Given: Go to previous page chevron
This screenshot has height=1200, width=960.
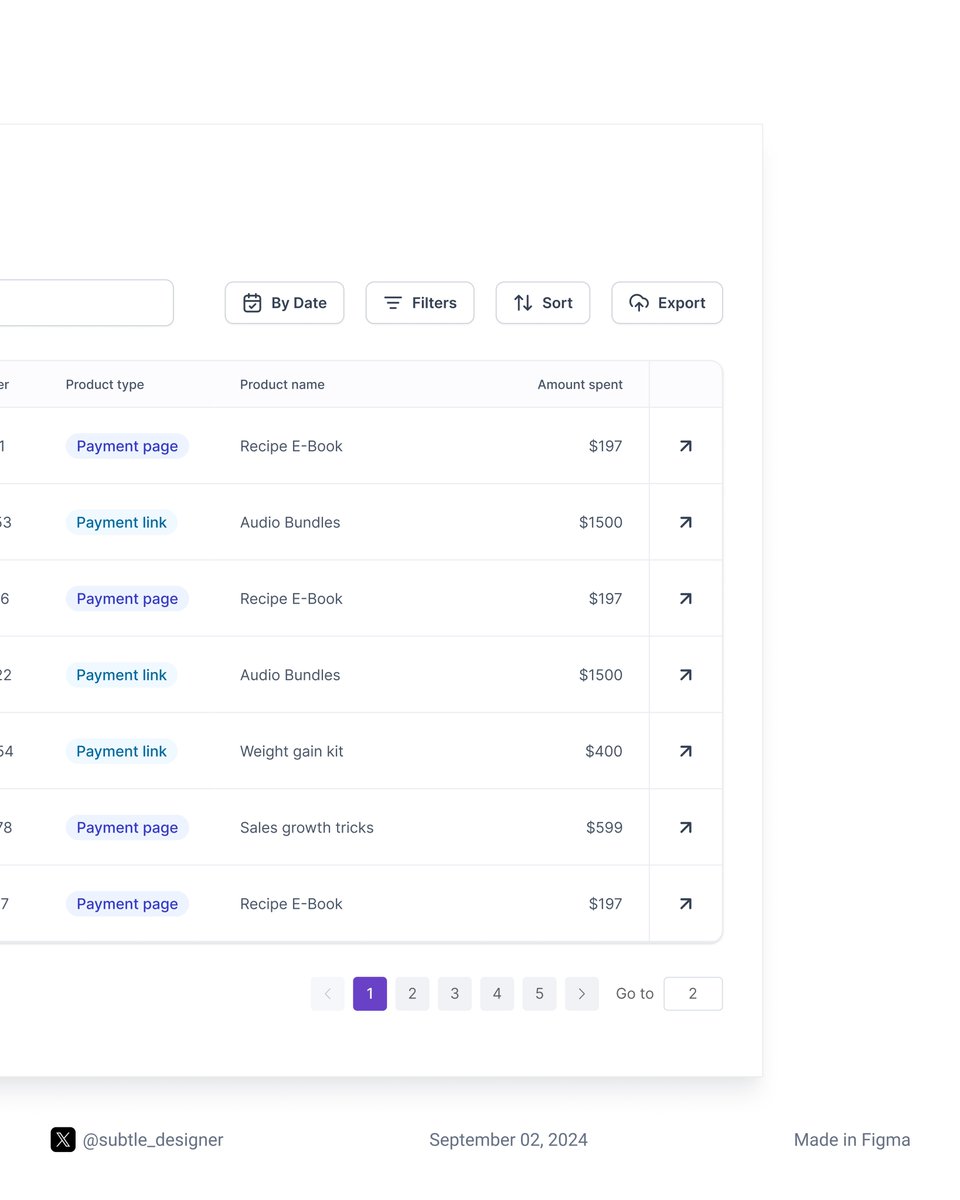Looking at the screenshot, I should point(328,994).
